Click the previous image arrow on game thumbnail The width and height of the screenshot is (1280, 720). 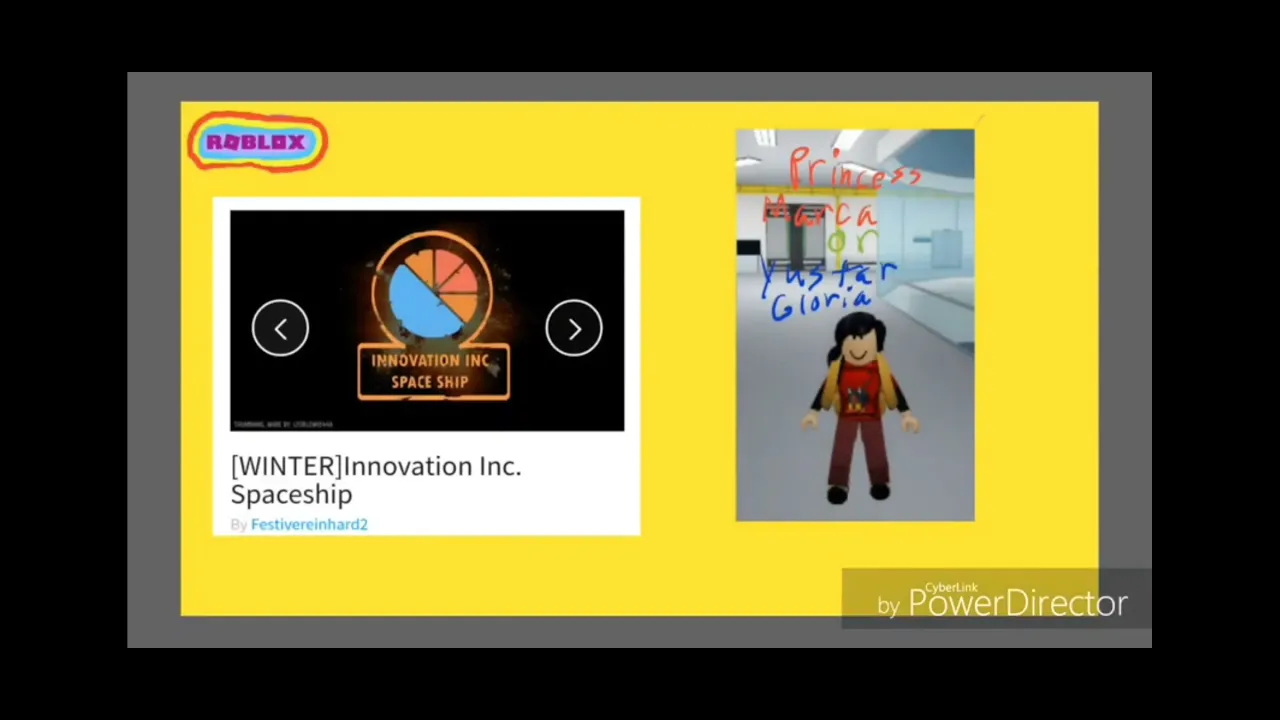coord(280,328)
